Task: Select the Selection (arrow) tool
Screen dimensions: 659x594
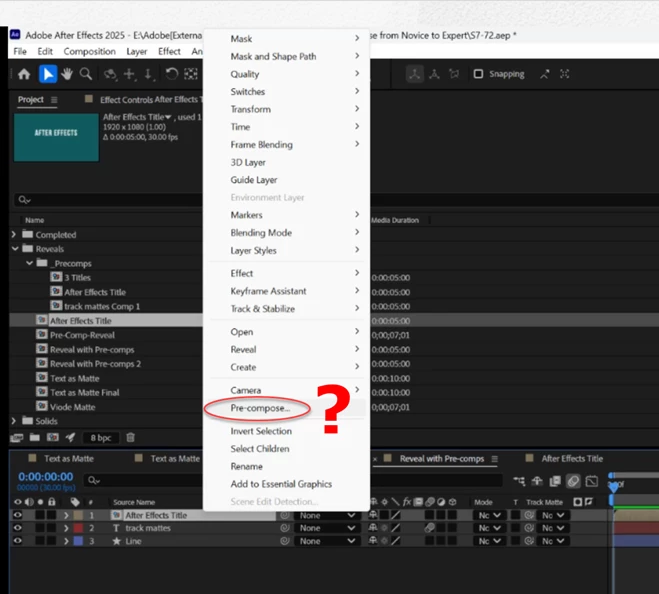Action: (48, 74)
